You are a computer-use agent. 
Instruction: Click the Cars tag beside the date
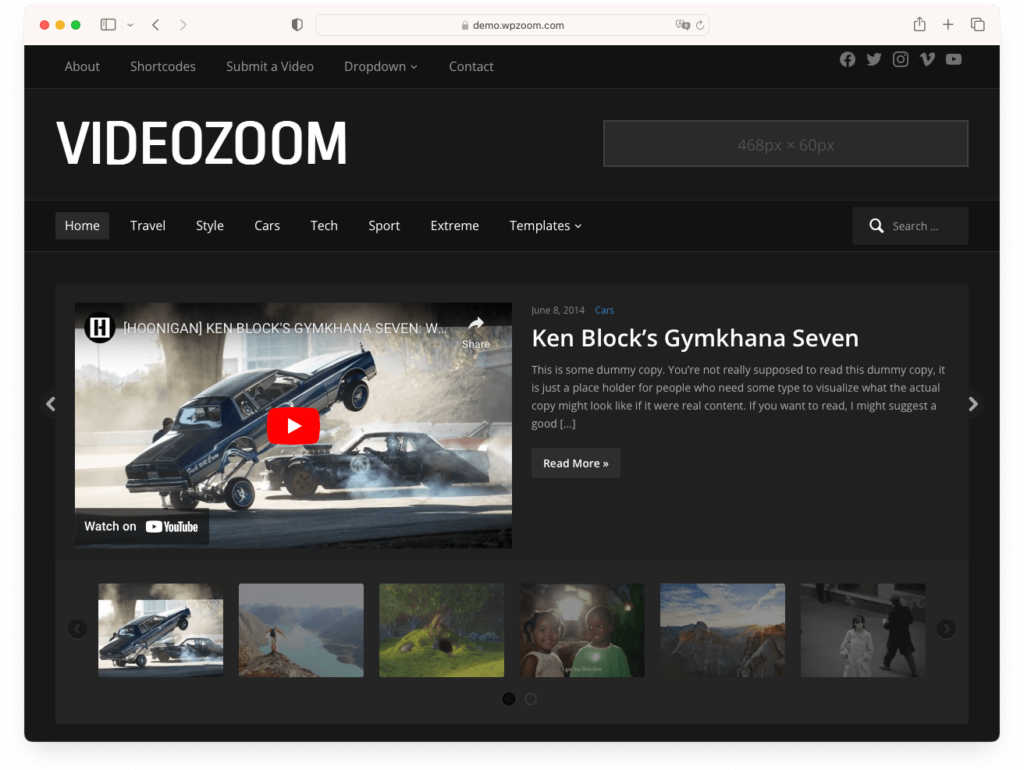coord(604,310)
